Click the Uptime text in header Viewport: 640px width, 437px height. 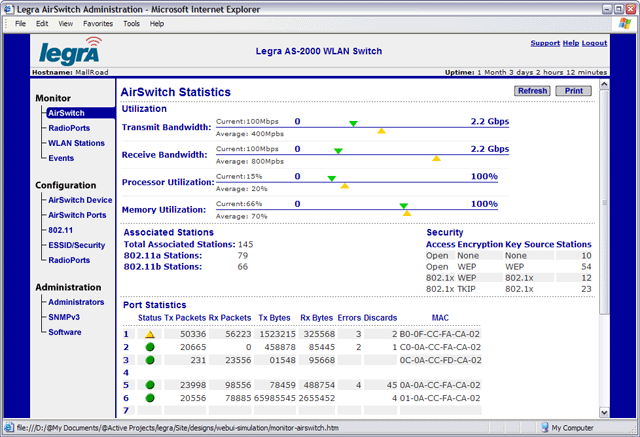[x=526, y=72]
